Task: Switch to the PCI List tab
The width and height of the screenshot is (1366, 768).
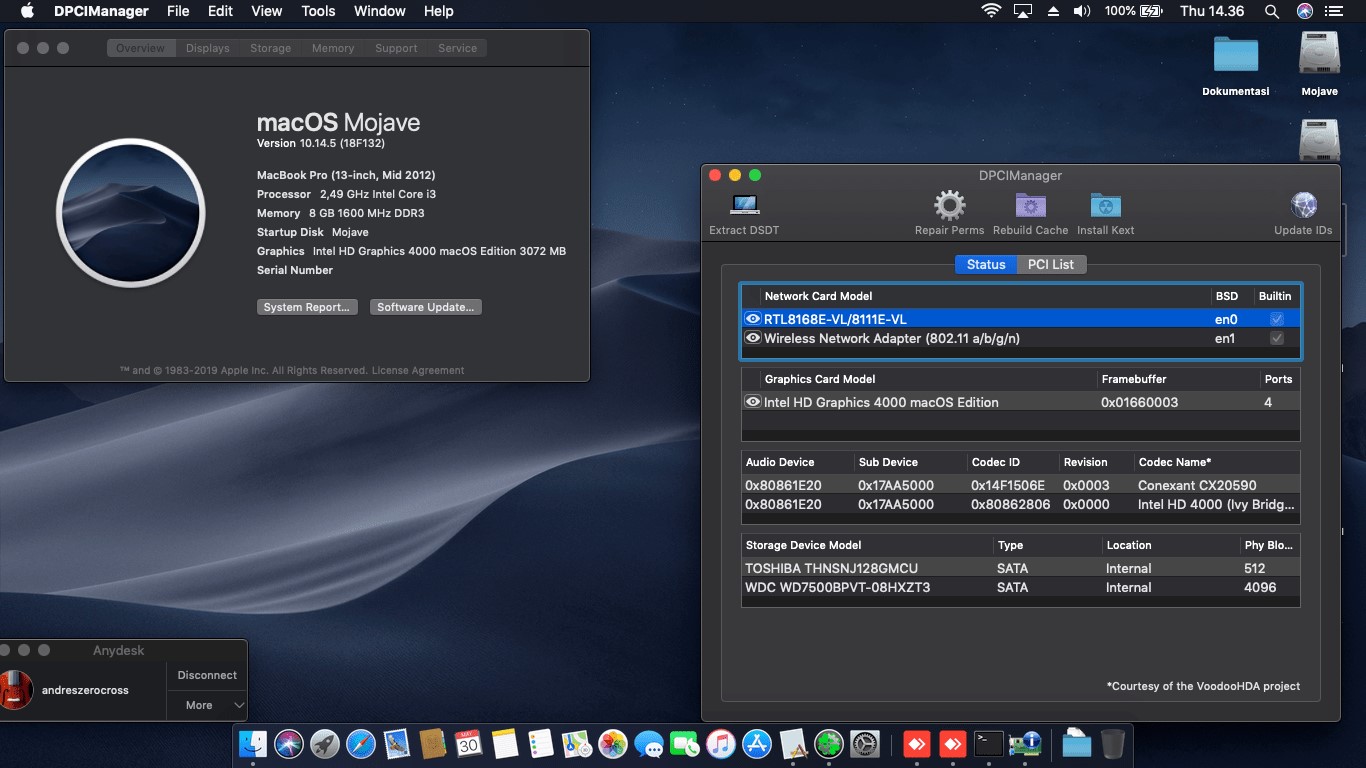Action: 1051,264
